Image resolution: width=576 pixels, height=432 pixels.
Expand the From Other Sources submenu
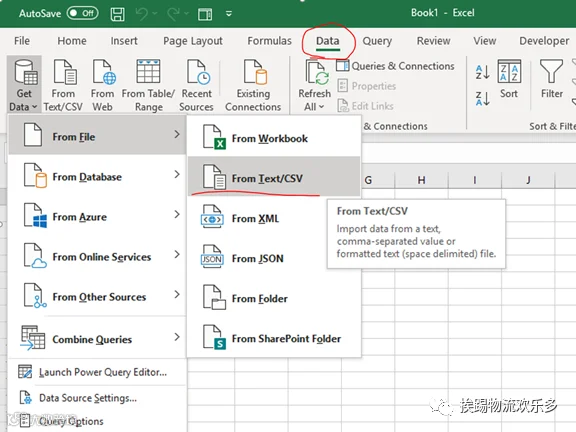point(97,296)
